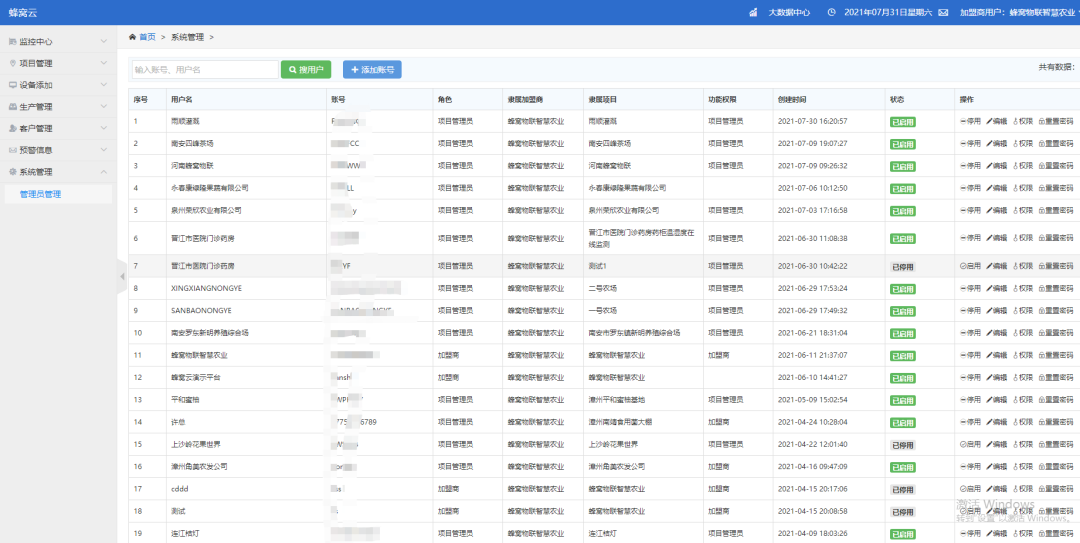Viewport: 1080px width, 543px height.
Task: Click the timestamp 2021-07-30 16:20:57
Action: (x=812, y=121)
